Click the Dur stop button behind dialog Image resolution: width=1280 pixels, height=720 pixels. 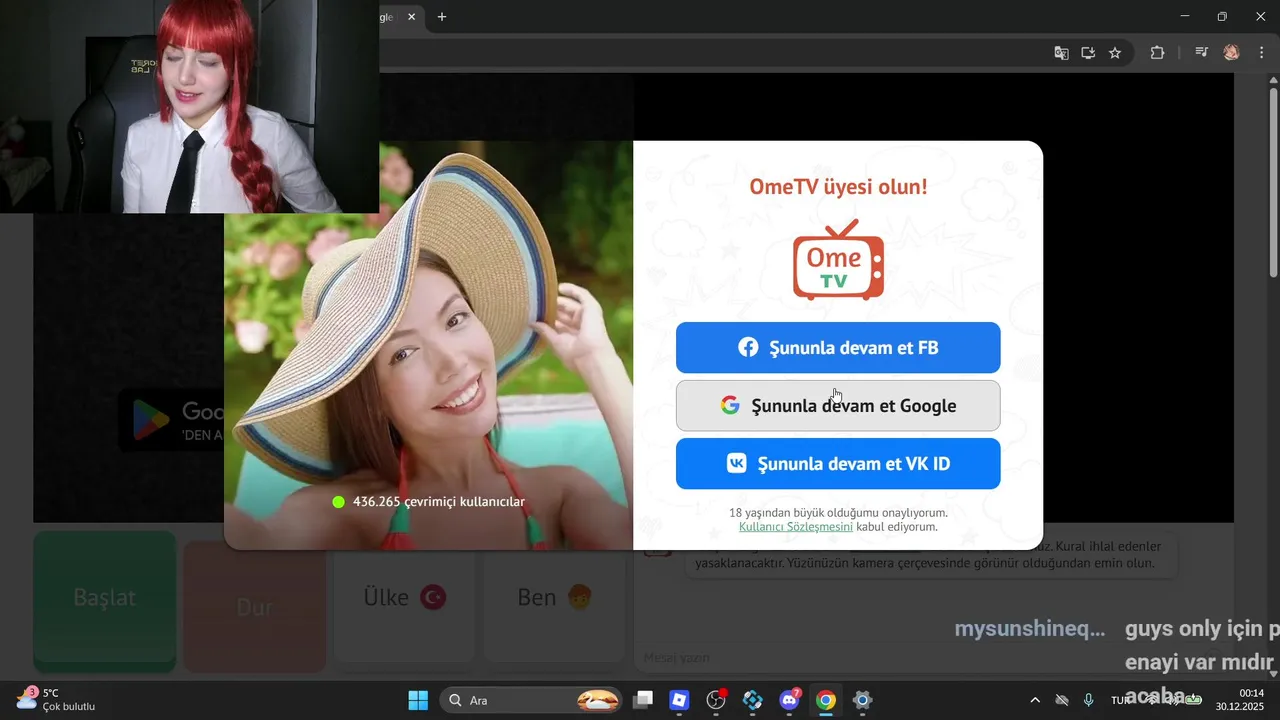tap(255, 606)
